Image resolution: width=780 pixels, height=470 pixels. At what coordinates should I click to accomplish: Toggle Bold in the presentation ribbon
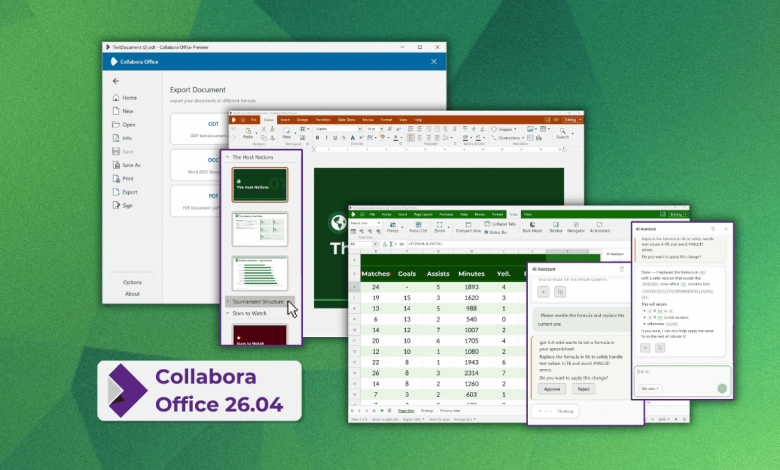click(317, 138)
